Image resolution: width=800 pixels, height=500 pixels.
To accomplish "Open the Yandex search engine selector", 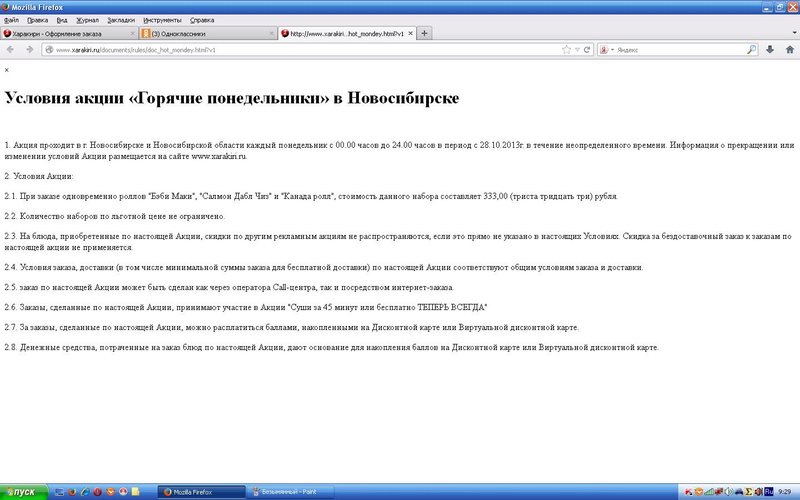I will [606, 49].
